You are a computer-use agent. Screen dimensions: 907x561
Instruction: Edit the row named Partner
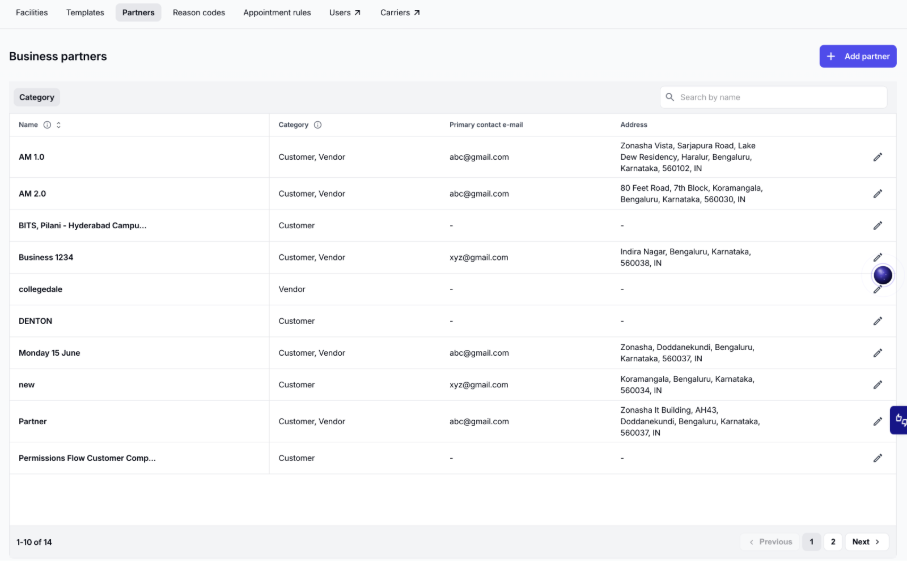point(877,422)
